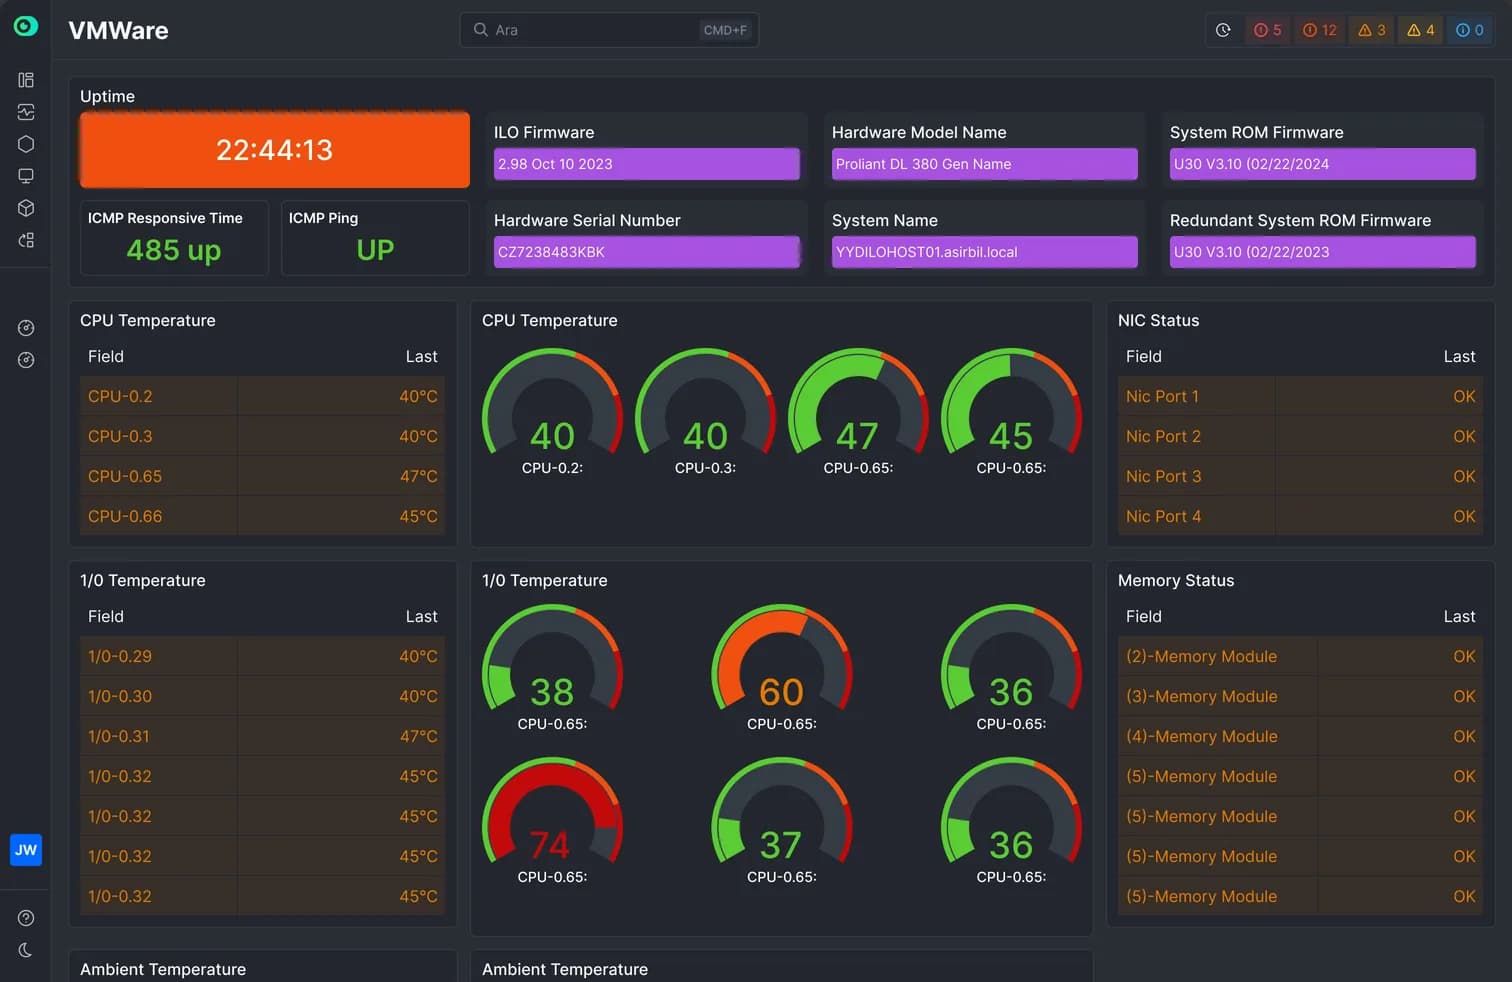Focus the Ara search field

(x=609, y=30)
